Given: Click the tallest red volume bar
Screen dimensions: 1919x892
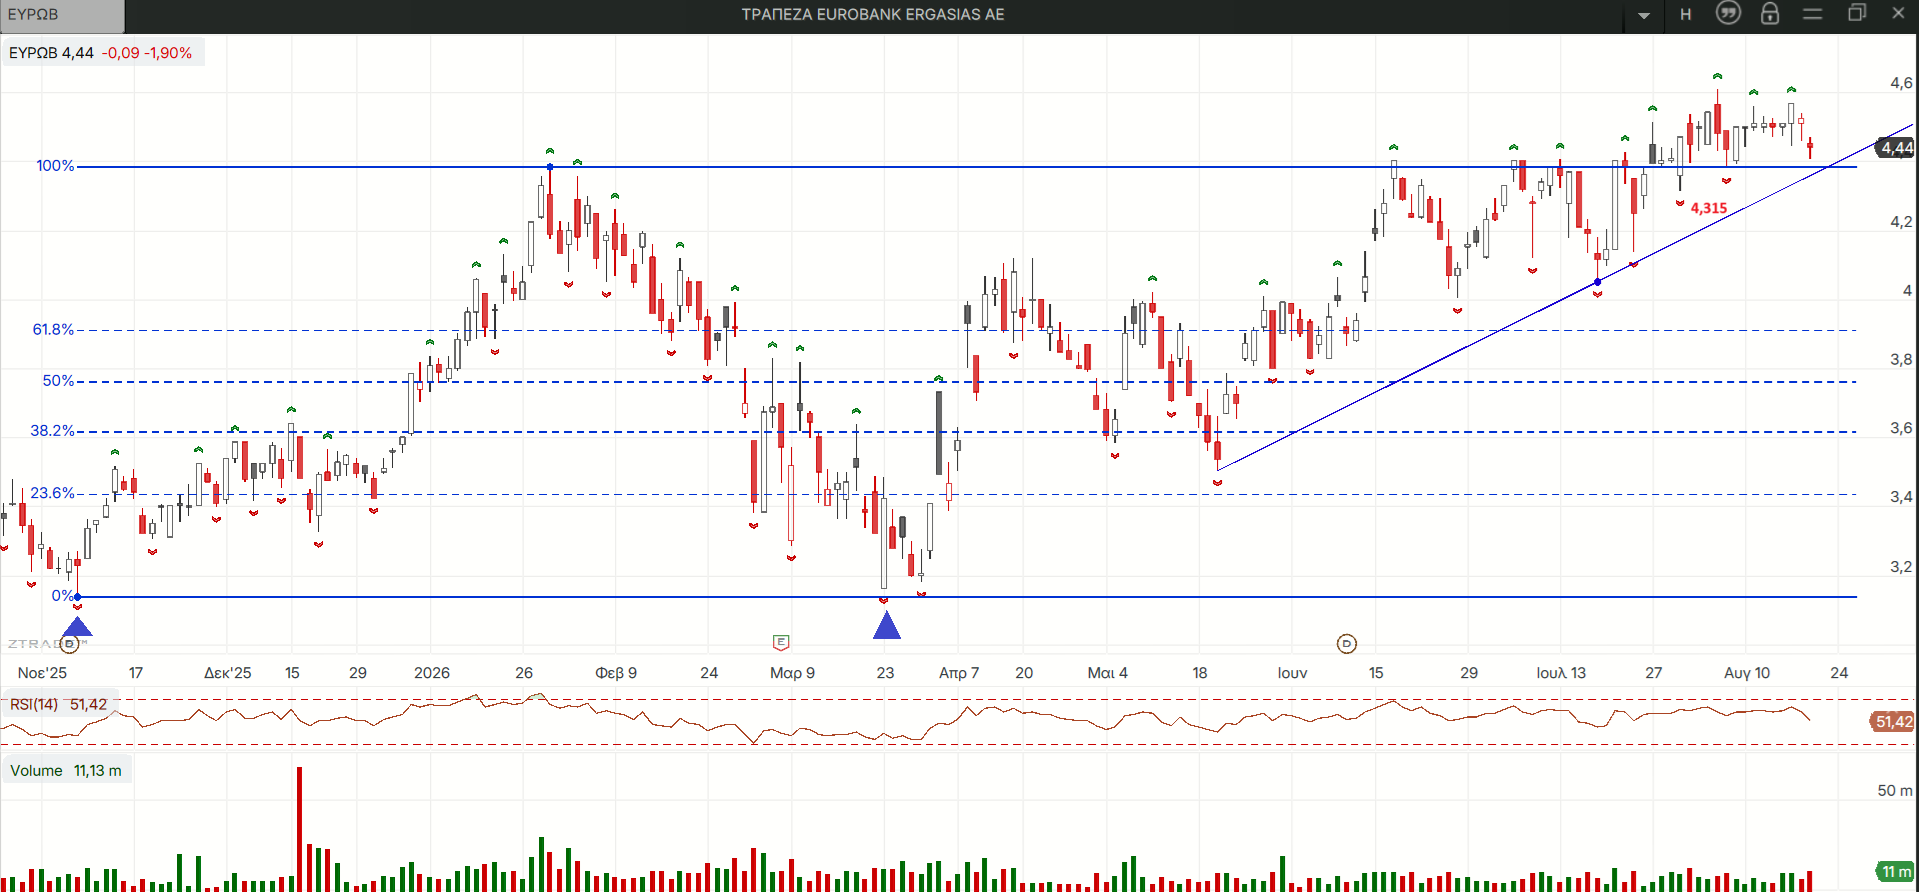Looking at the screenshot, I should coord(299,829).
